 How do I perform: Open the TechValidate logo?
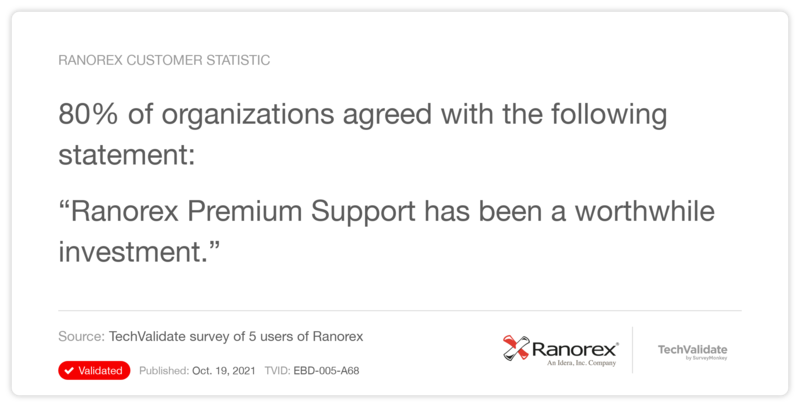(692, 351)
